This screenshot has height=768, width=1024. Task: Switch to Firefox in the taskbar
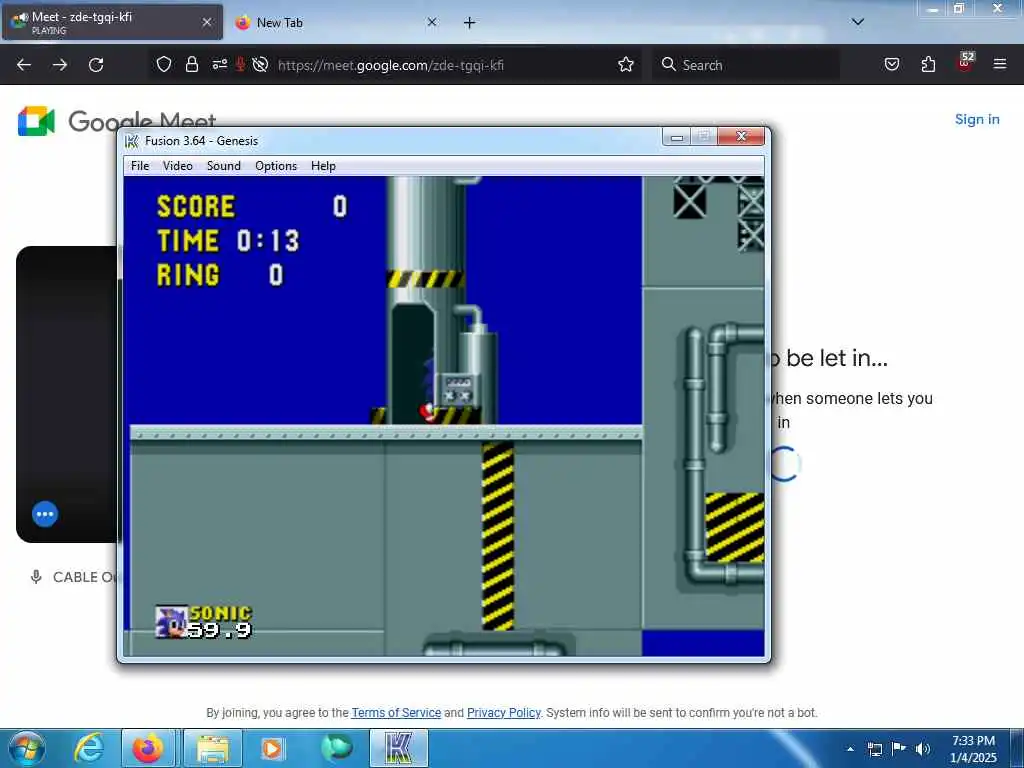[x=148, y=748]
